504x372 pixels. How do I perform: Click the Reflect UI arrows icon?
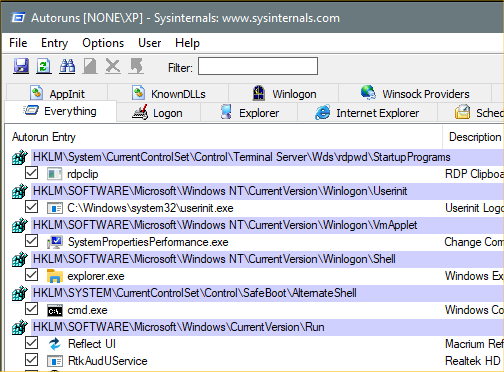tap(55, 344)
